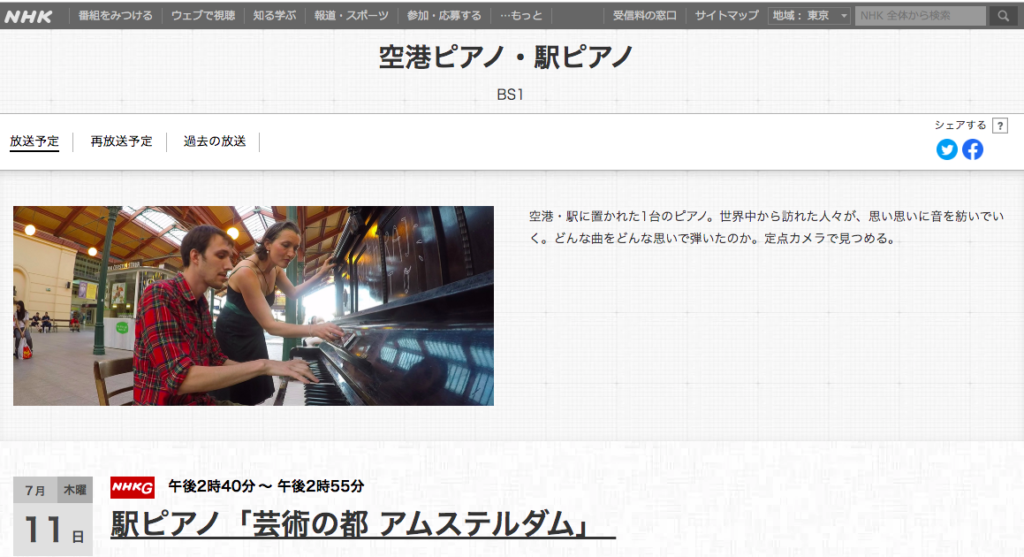
Task: Share on Facebook icon
Action: click(x=972, y=150)
